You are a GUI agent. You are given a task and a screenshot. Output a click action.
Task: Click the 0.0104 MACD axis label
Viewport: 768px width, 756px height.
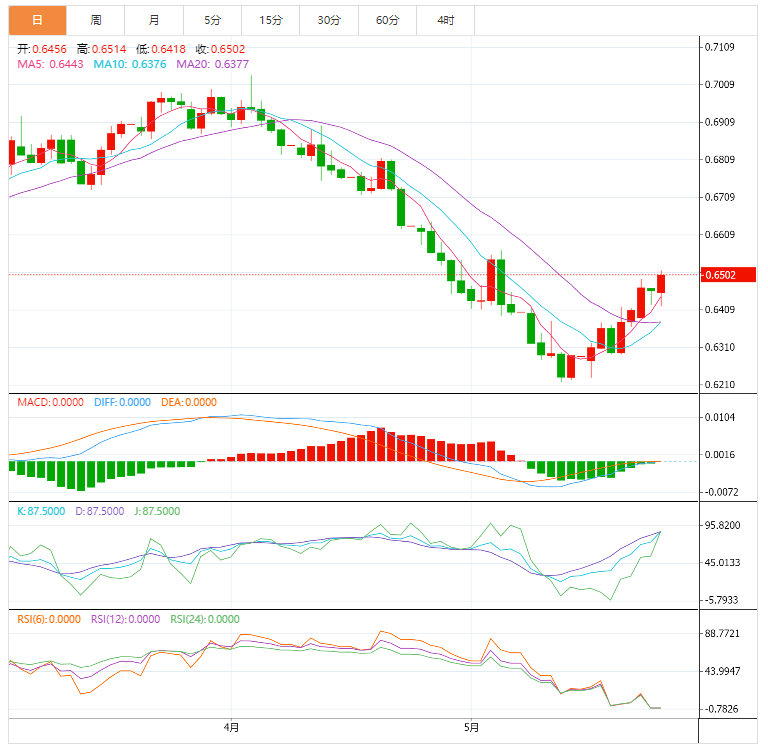(x=720, y=417)
